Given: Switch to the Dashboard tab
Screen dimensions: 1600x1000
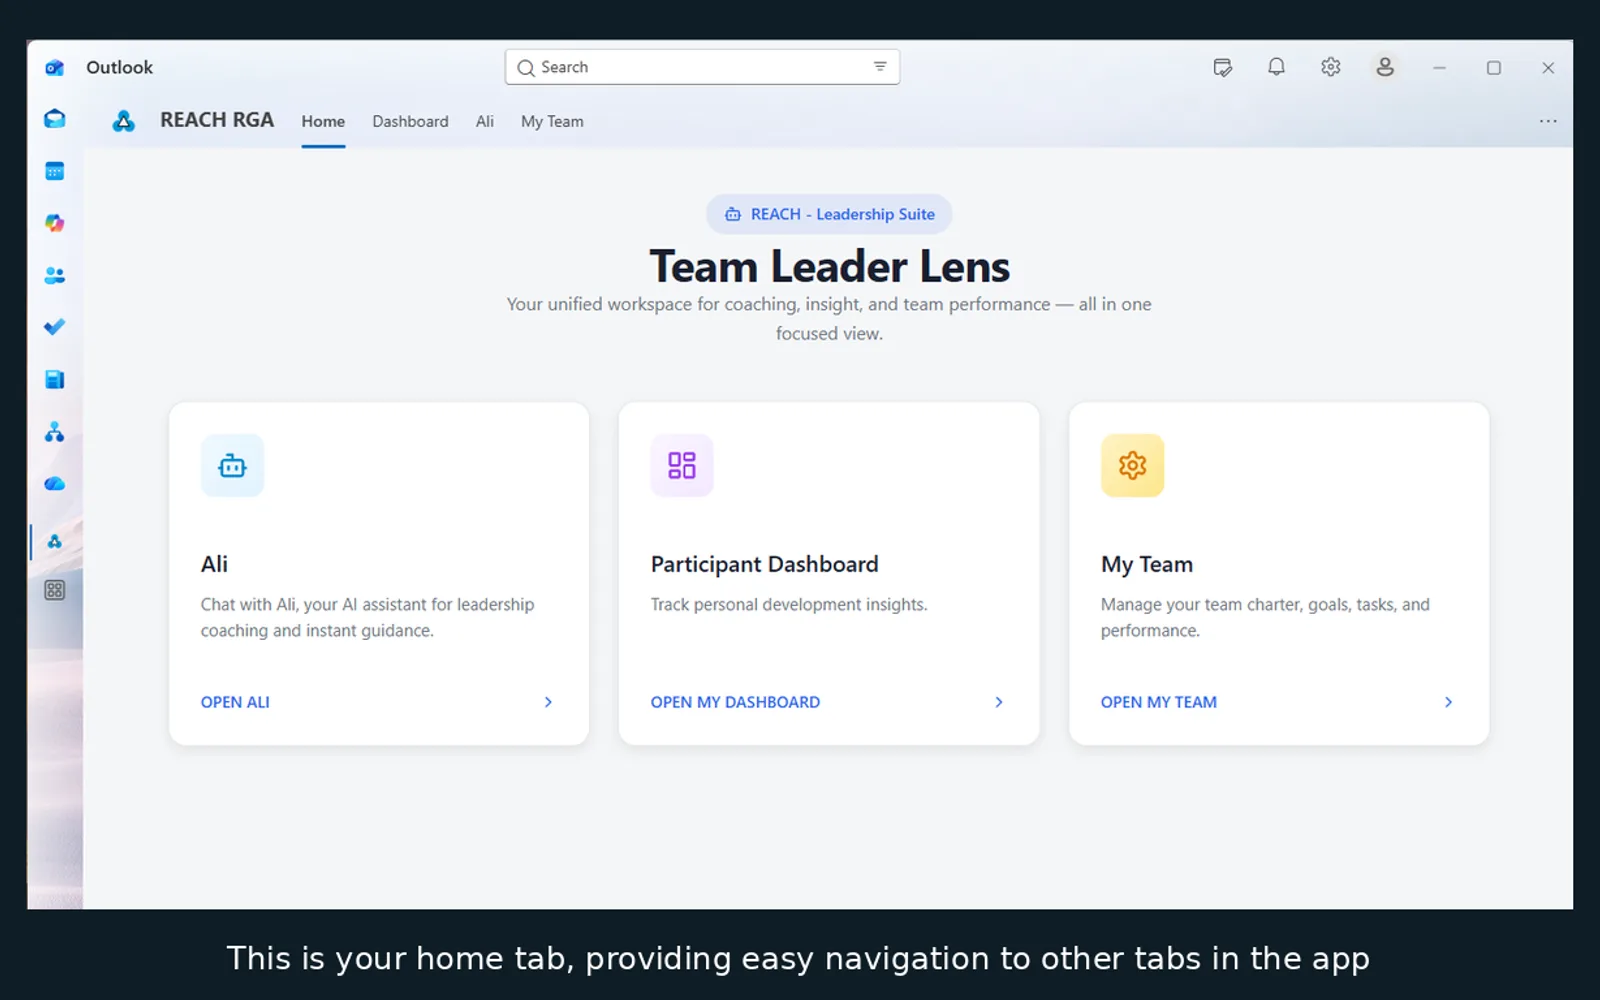Looking at the screenshot, I should (410, 121).
